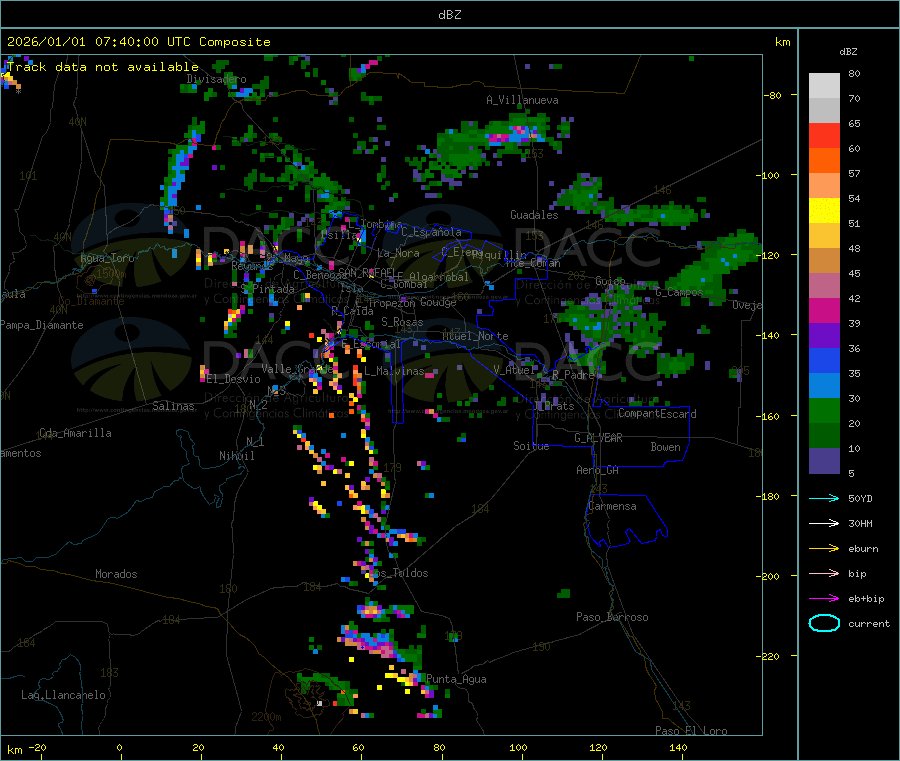Click the 'Salinas' map label
This screenshot has width=900, height=761.
point(173,406)
